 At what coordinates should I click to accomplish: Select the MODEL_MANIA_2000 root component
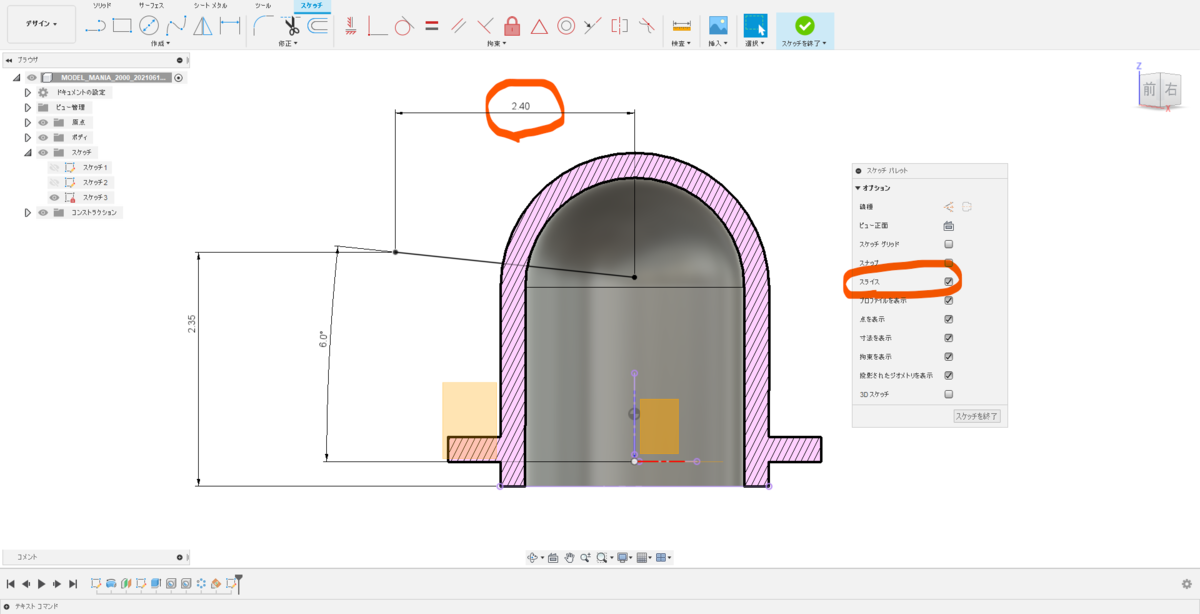pyautogui.click(x=115, y=77)
